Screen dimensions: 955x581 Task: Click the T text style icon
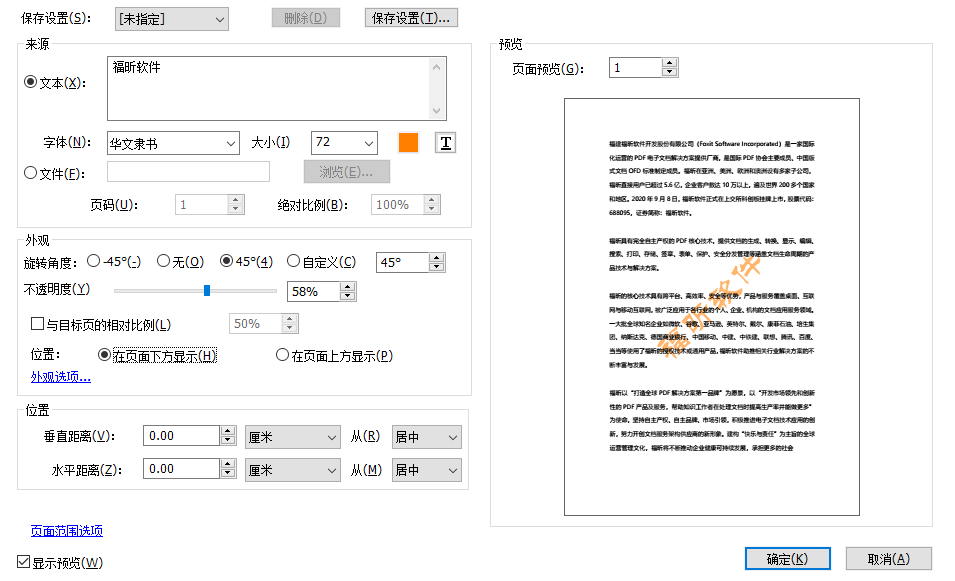pos(444,142)
